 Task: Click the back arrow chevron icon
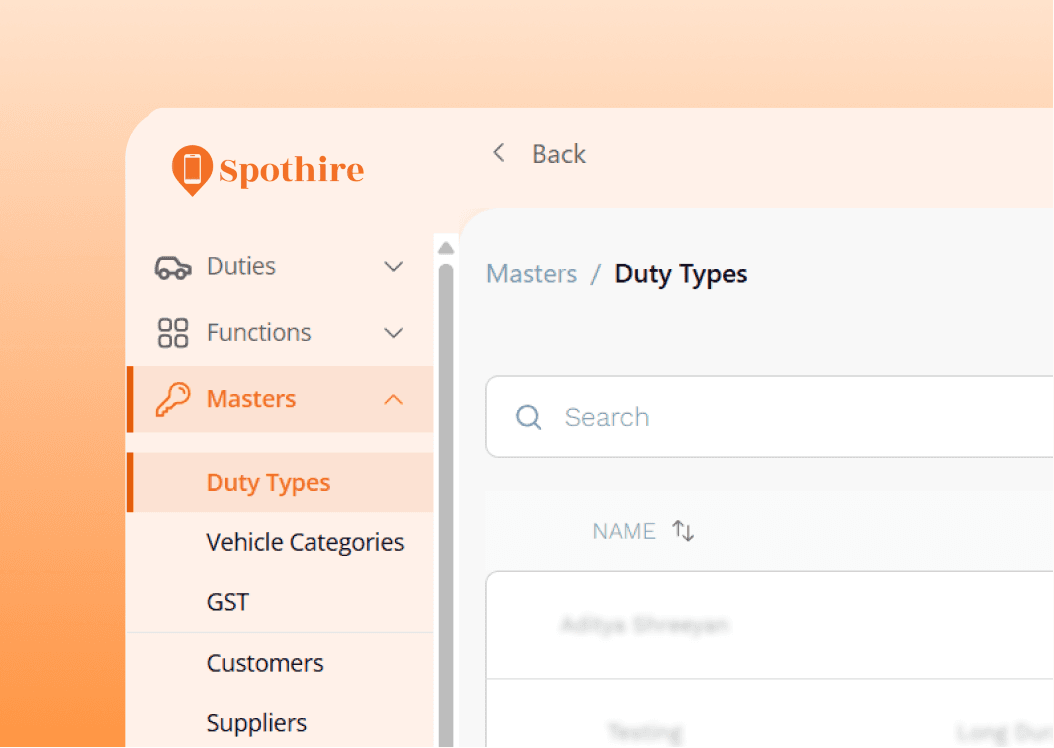(x=498, y=153)
